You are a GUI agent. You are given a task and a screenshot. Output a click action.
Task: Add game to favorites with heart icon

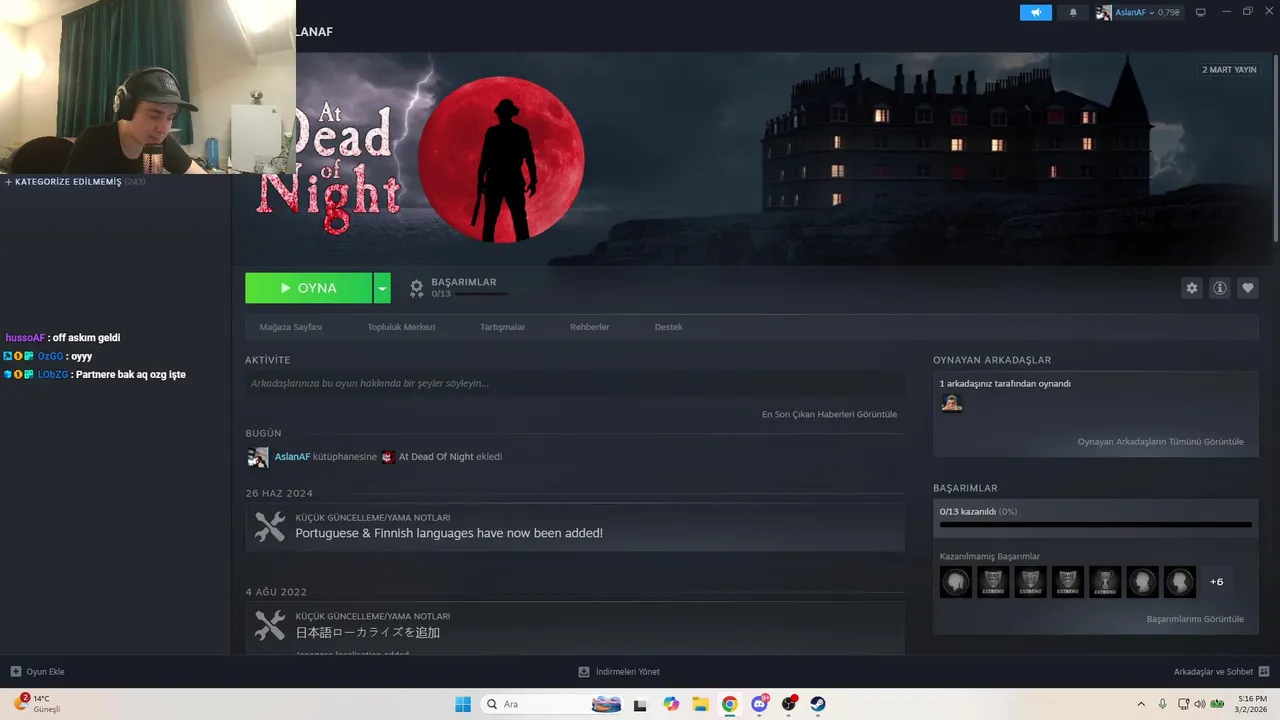[x=1247, y=288]
